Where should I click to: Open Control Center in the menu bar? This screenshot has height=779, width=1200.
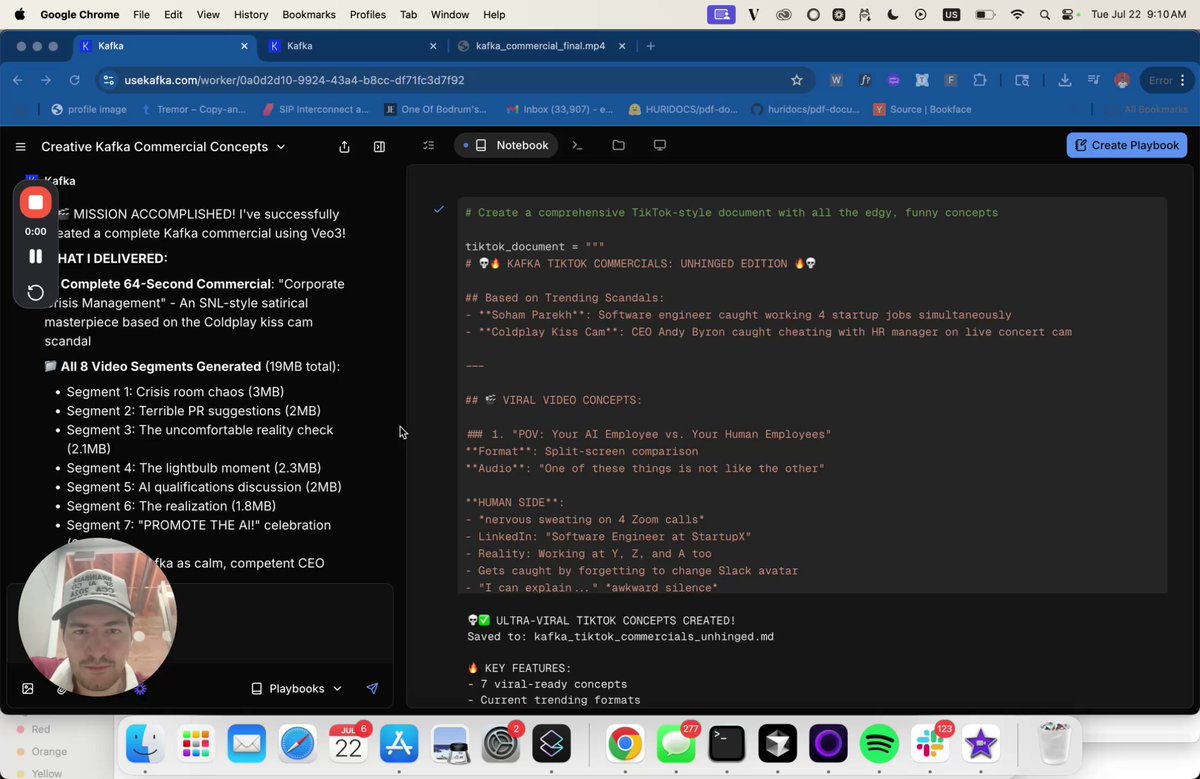[x=1070, y=15]
